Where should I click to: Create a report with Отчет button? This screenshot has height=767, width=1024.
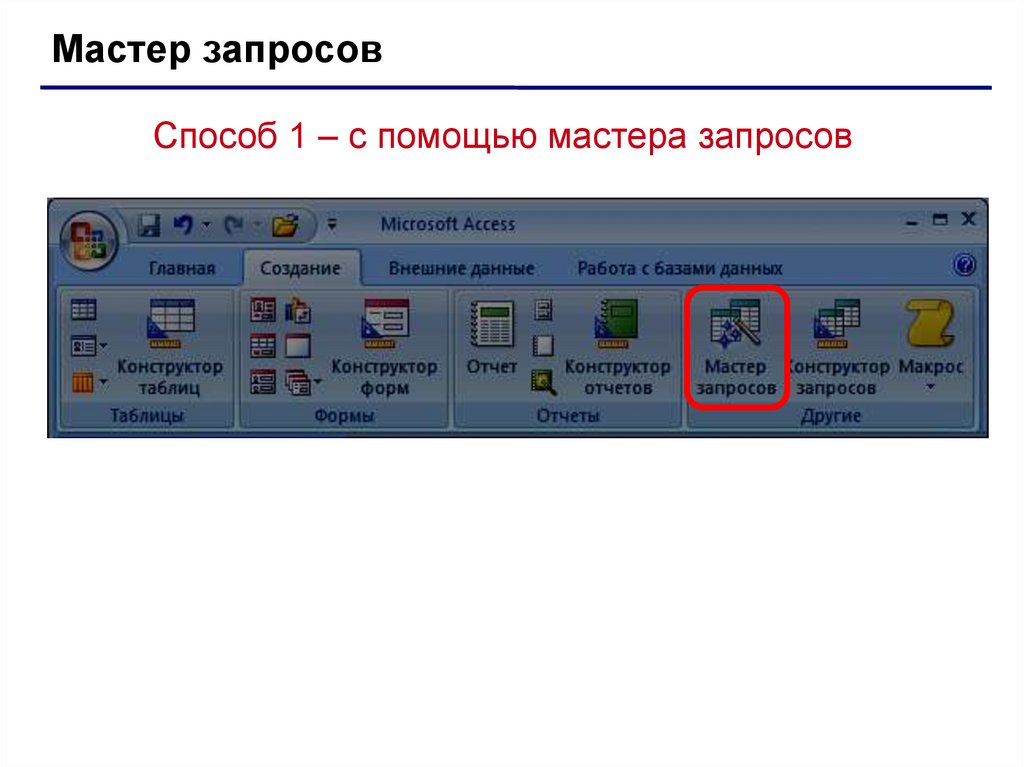click(492, 338)
